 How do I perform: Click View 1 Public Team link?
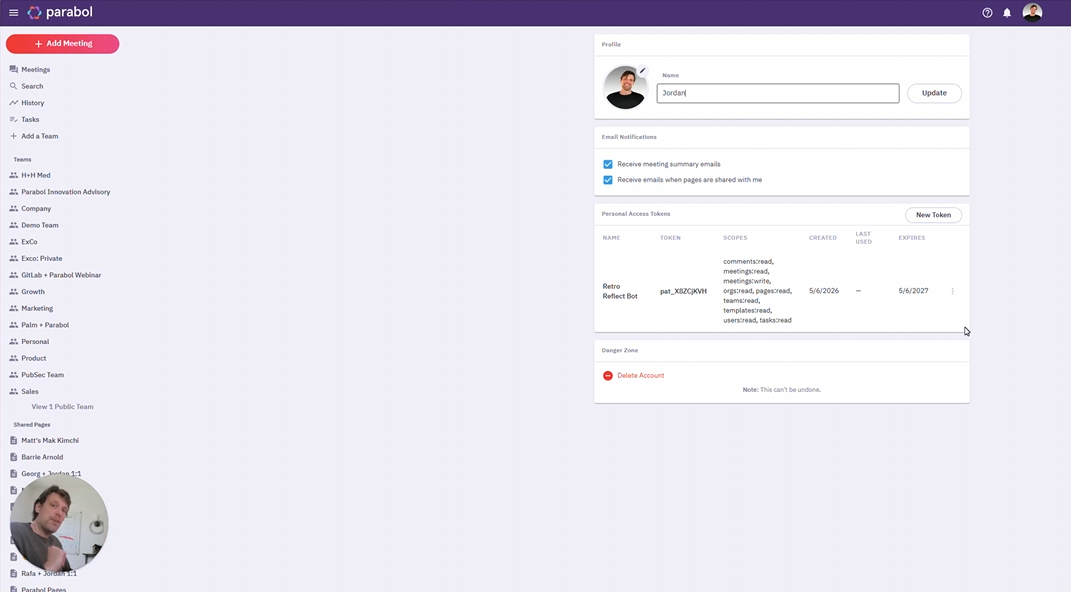pyautogui.click(x=62, y=407)
